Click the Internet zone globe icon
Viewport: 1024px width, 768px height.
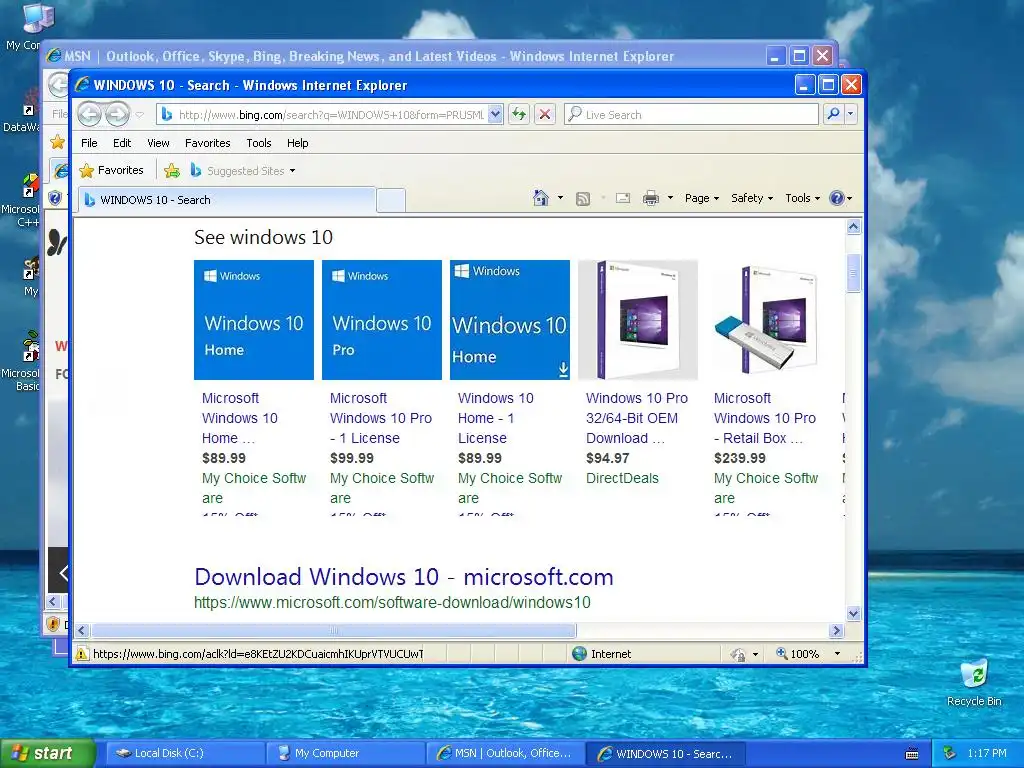(579, 654)
